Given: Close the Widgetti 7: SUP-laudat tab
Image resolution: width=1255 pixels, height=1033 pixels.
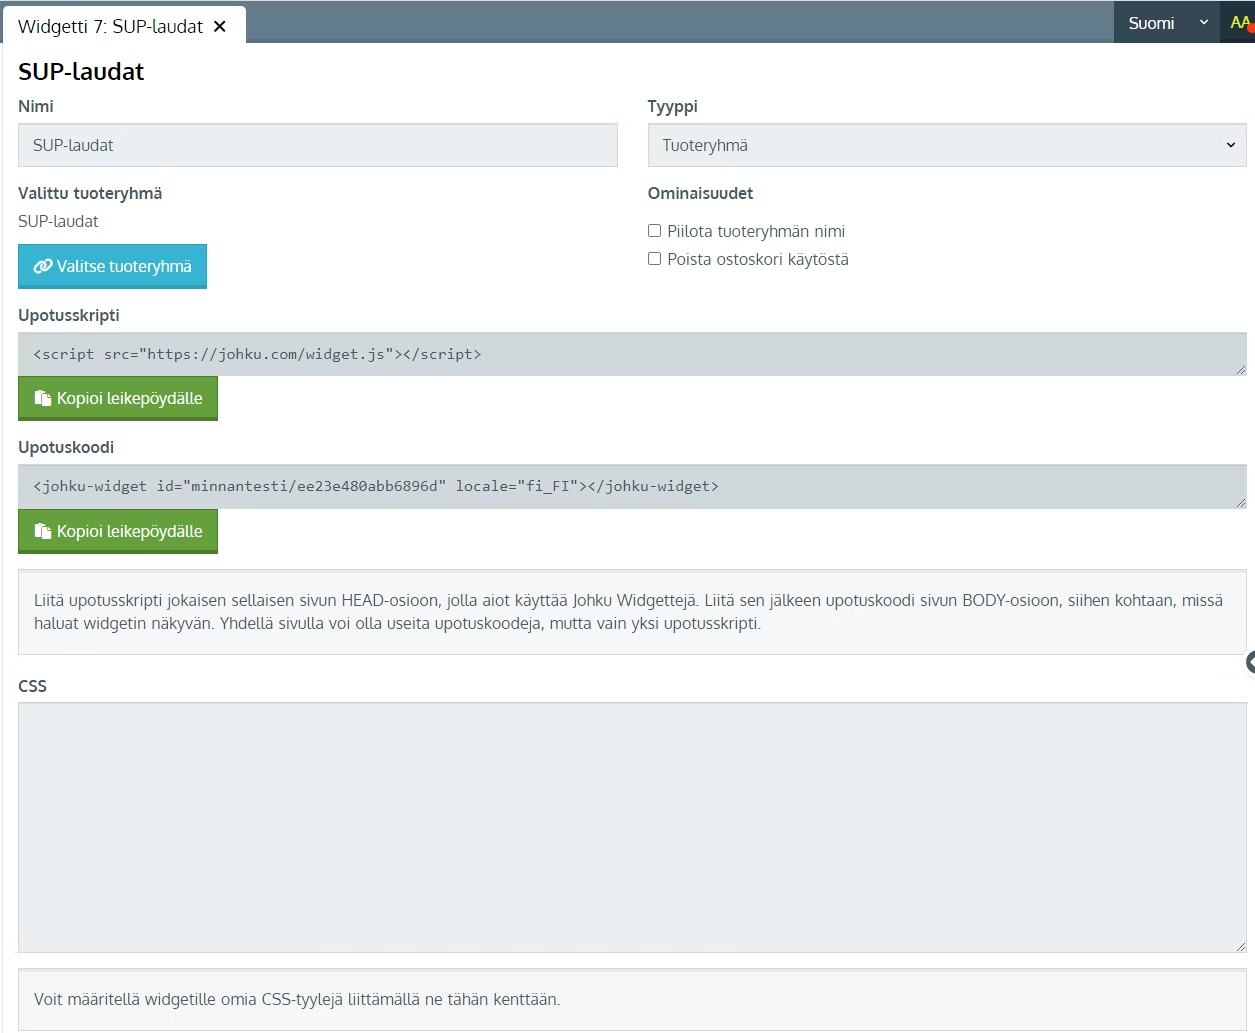Looking at the screenshot, I should [x=220, y=27].
